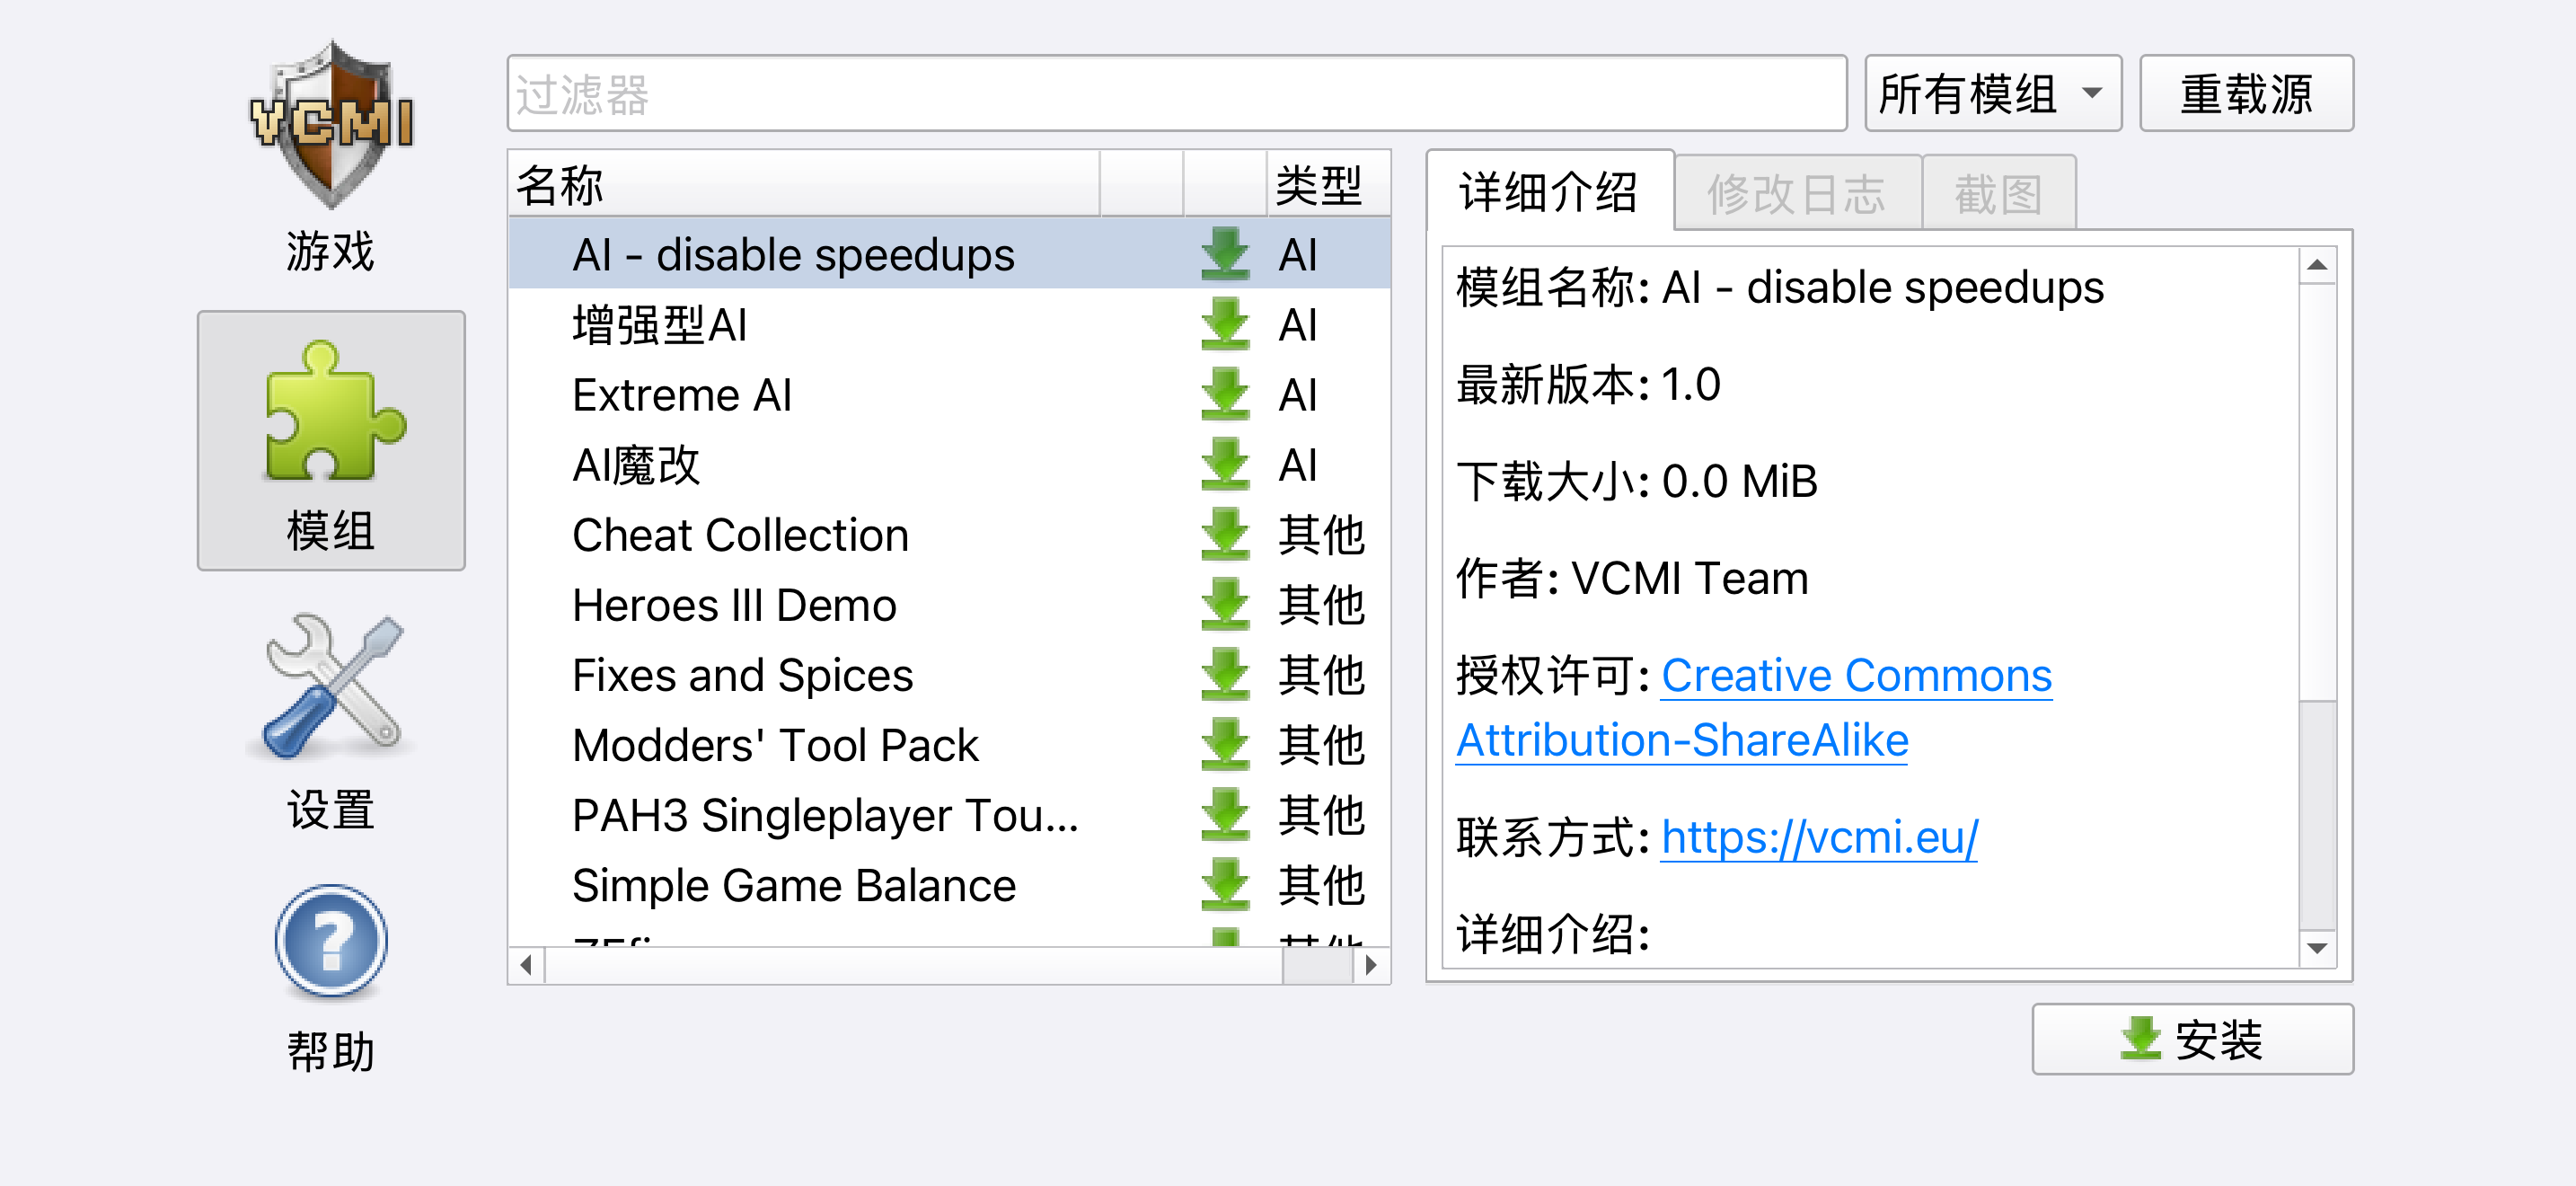Click description panel scroll down arrow

[x=2317, y=947]
